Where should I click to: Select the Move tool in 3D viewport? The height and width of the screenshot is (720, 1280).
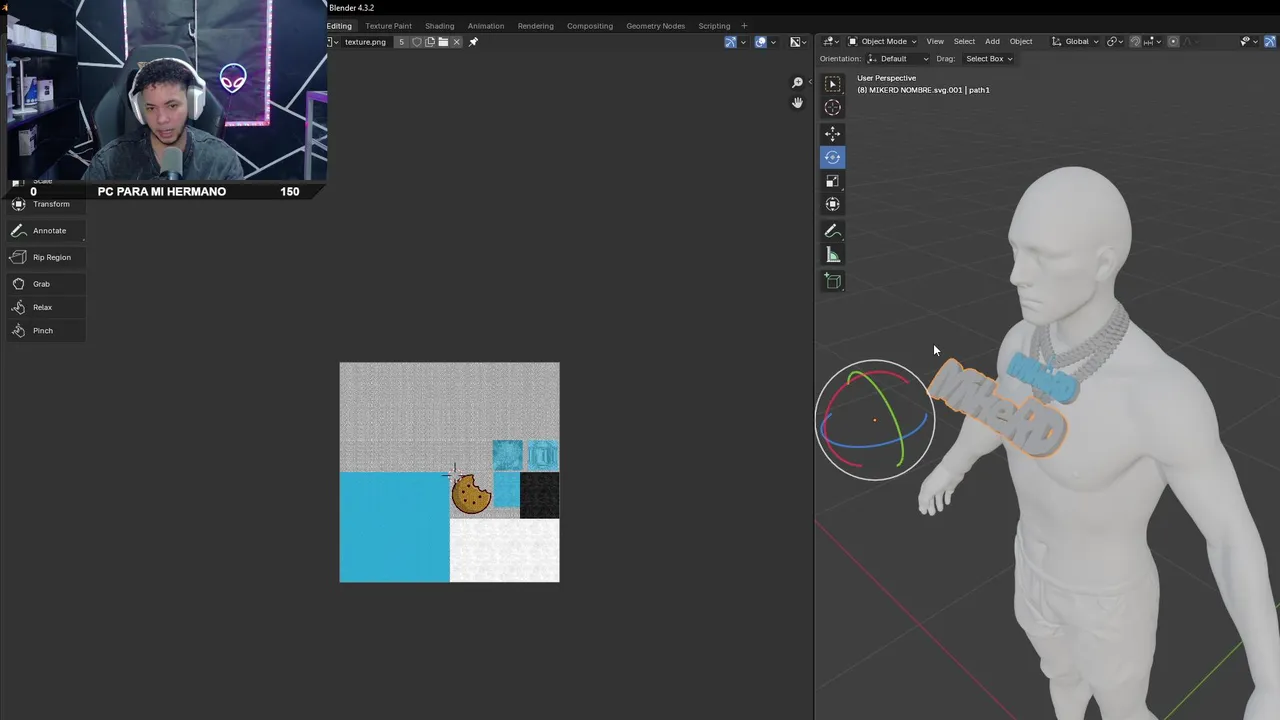coord(832,133)
